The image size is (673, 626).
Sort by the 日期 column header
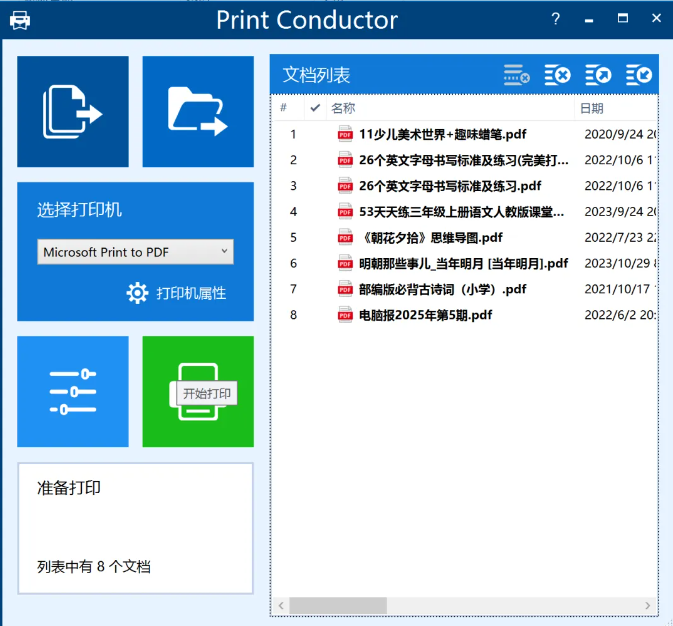pos(615,108)
